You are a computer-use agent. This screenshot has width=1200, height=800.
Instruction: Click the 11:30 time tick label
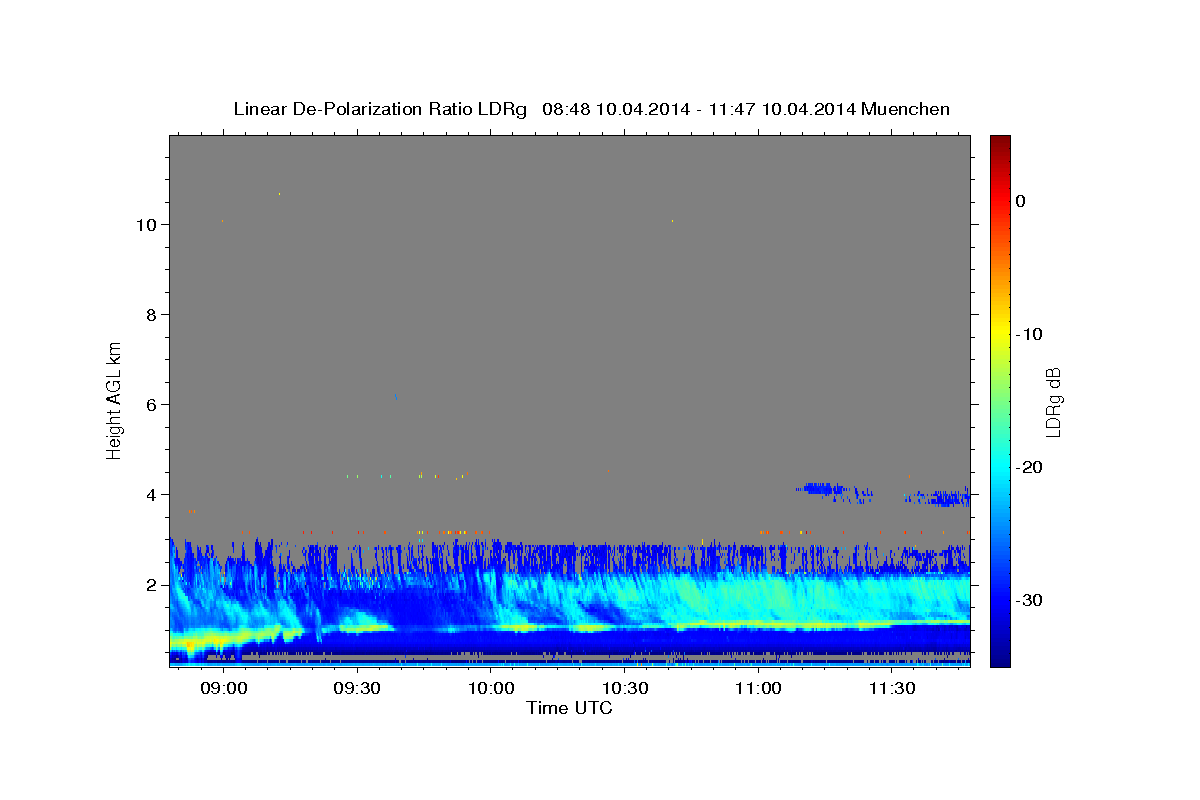click(x=893, y=689)
